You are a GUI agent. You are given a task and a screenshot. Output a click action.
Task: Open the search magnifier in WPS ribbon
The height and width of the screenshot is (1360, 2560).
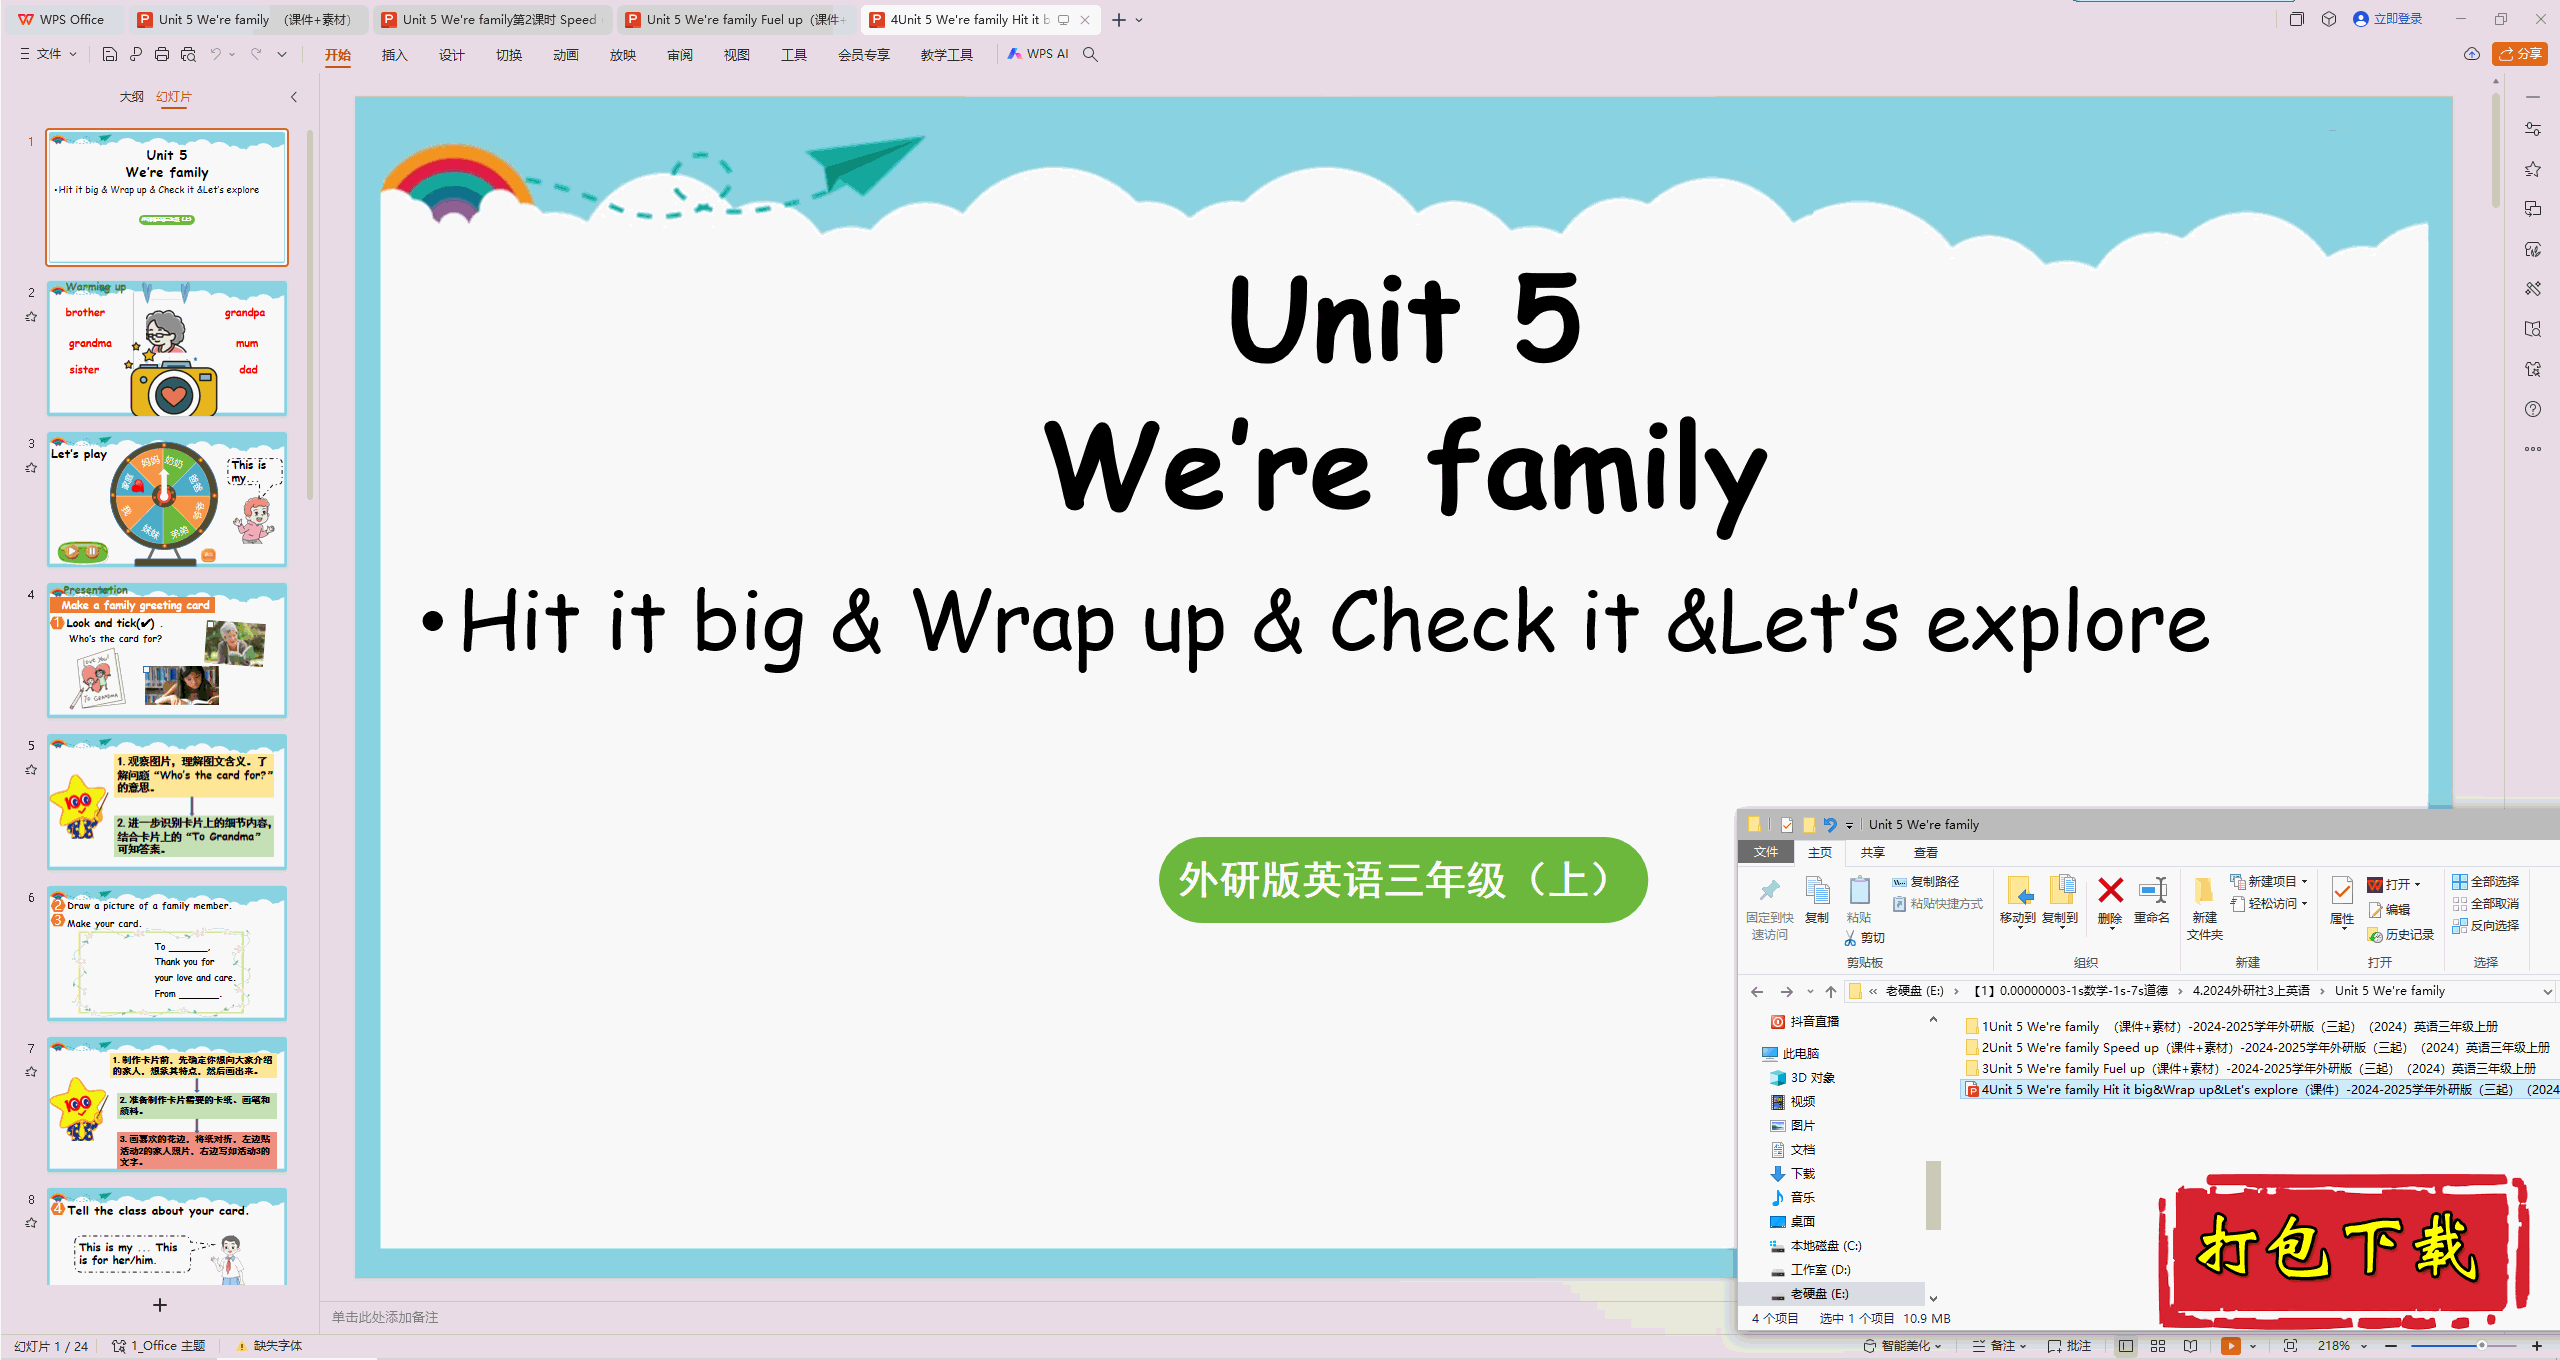1090,54
